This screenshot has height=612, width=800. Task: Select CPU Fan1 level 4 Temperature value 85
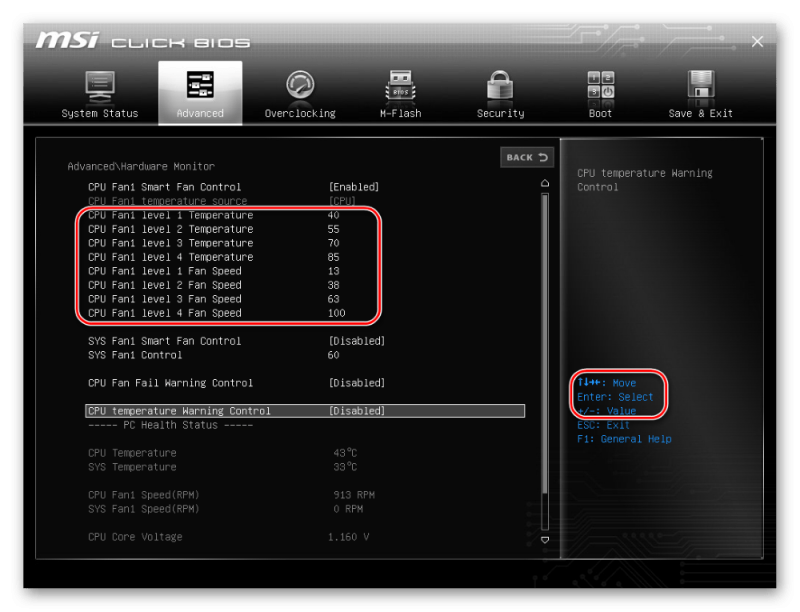click(x=333, y=257)
